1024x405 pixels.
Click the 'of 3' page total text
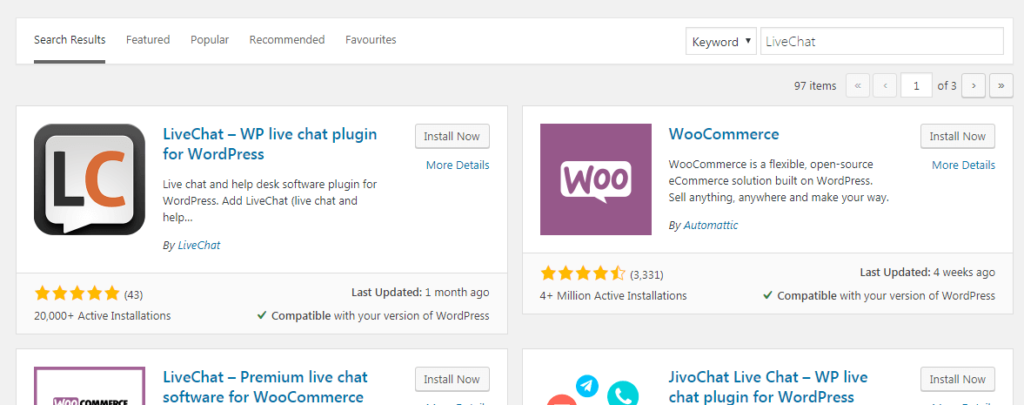(x=947, y=86)
